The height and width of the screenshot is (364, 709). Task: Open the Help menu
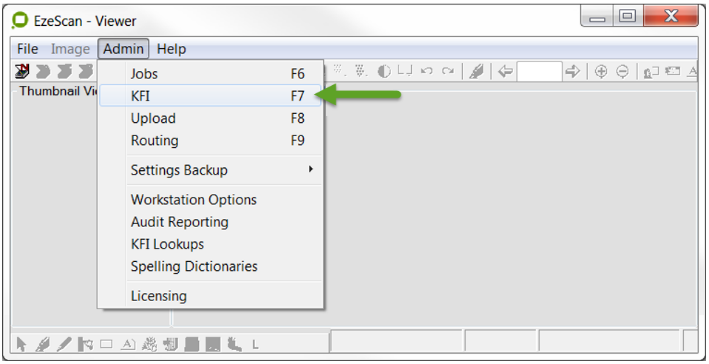pyautogui.click(x=171, y=49)
